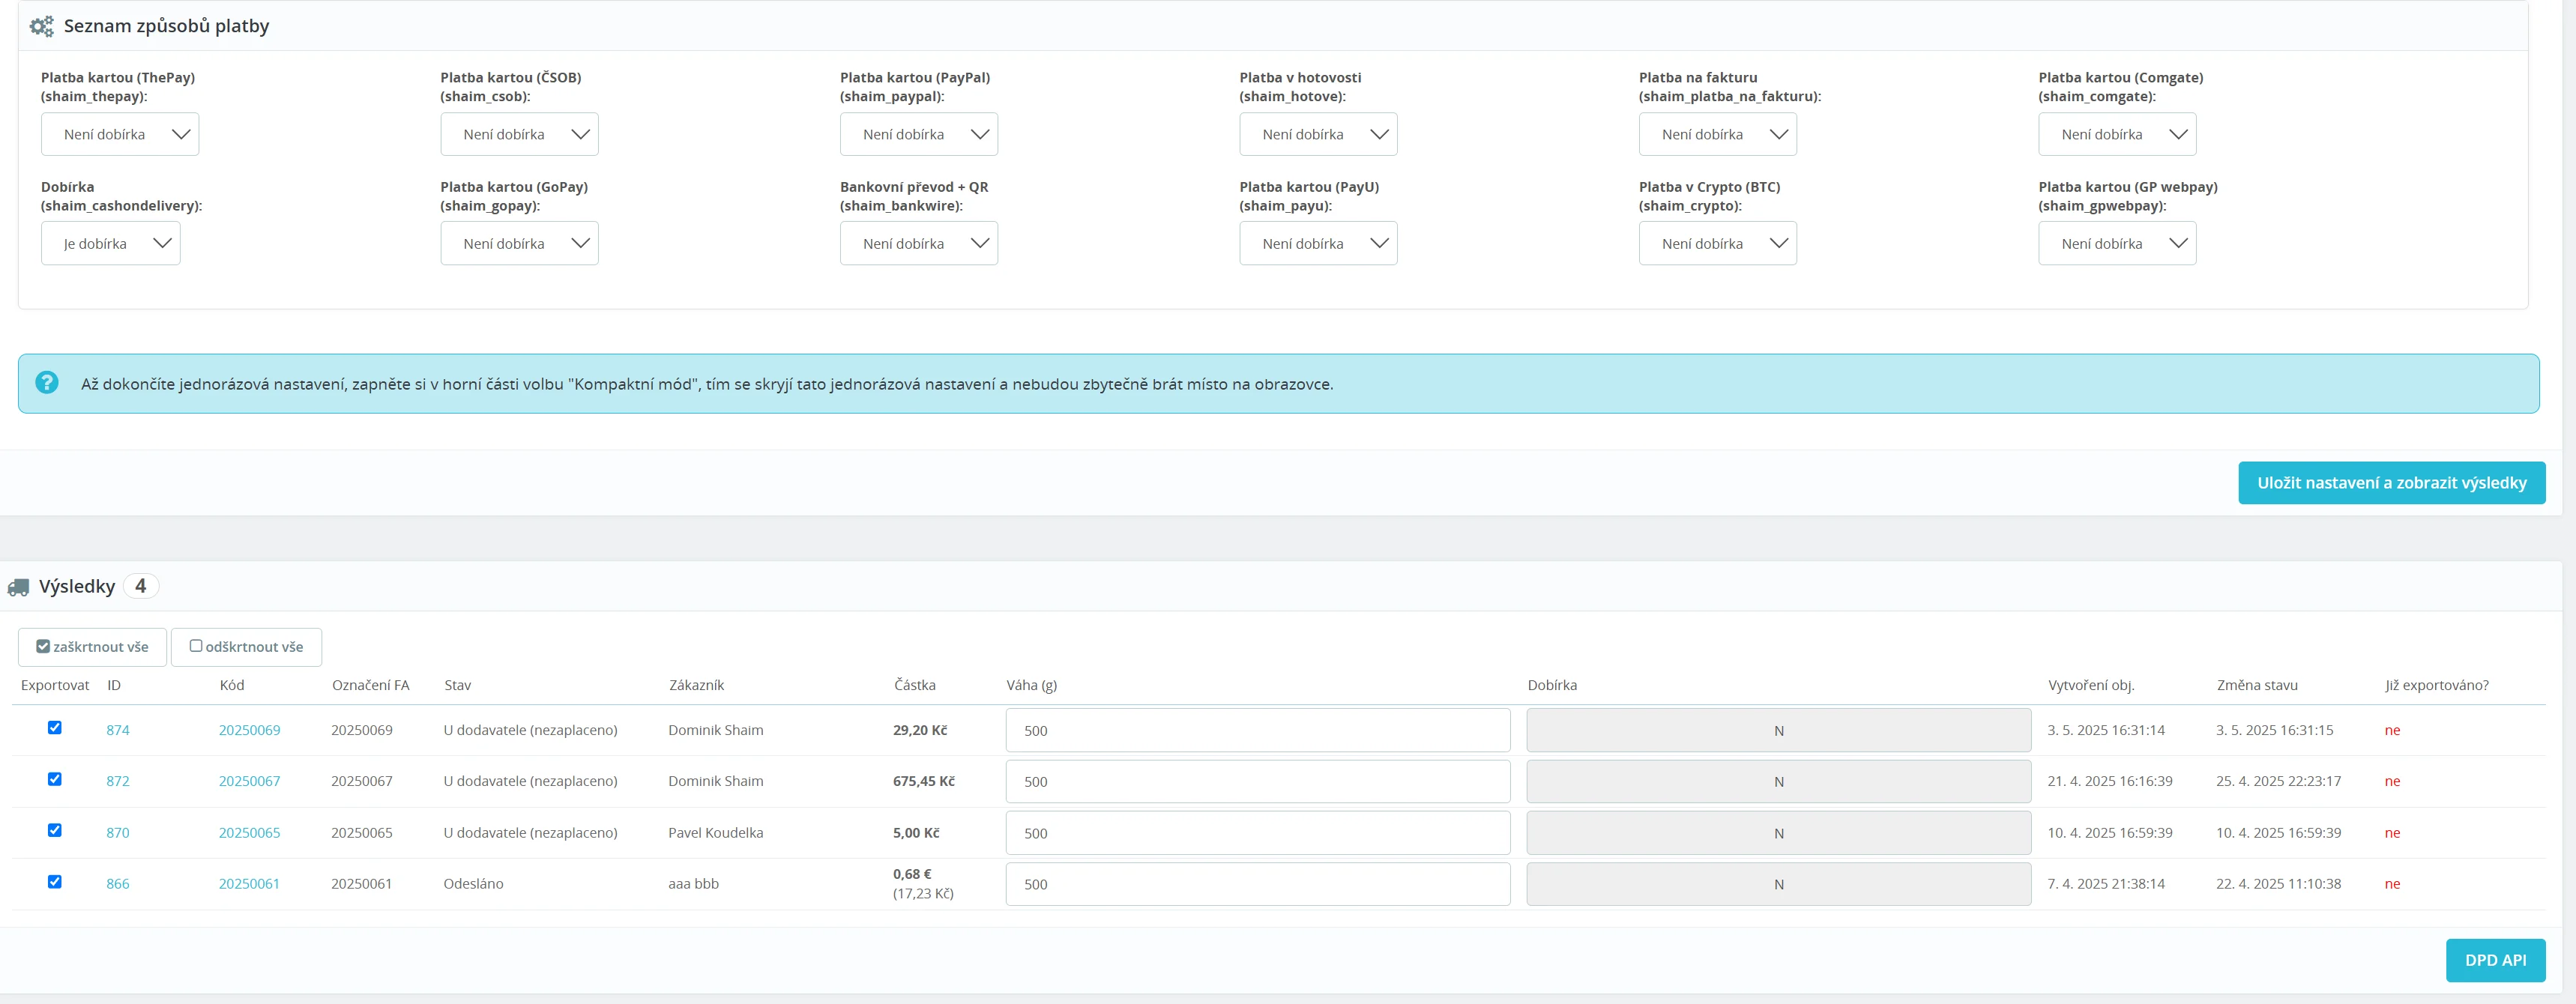Viewport: 2576px width, 1004px height.
Task: Expand Platba kartou (ThePay) dropdown
Action: pyautogui.click(x=120, y=134)
